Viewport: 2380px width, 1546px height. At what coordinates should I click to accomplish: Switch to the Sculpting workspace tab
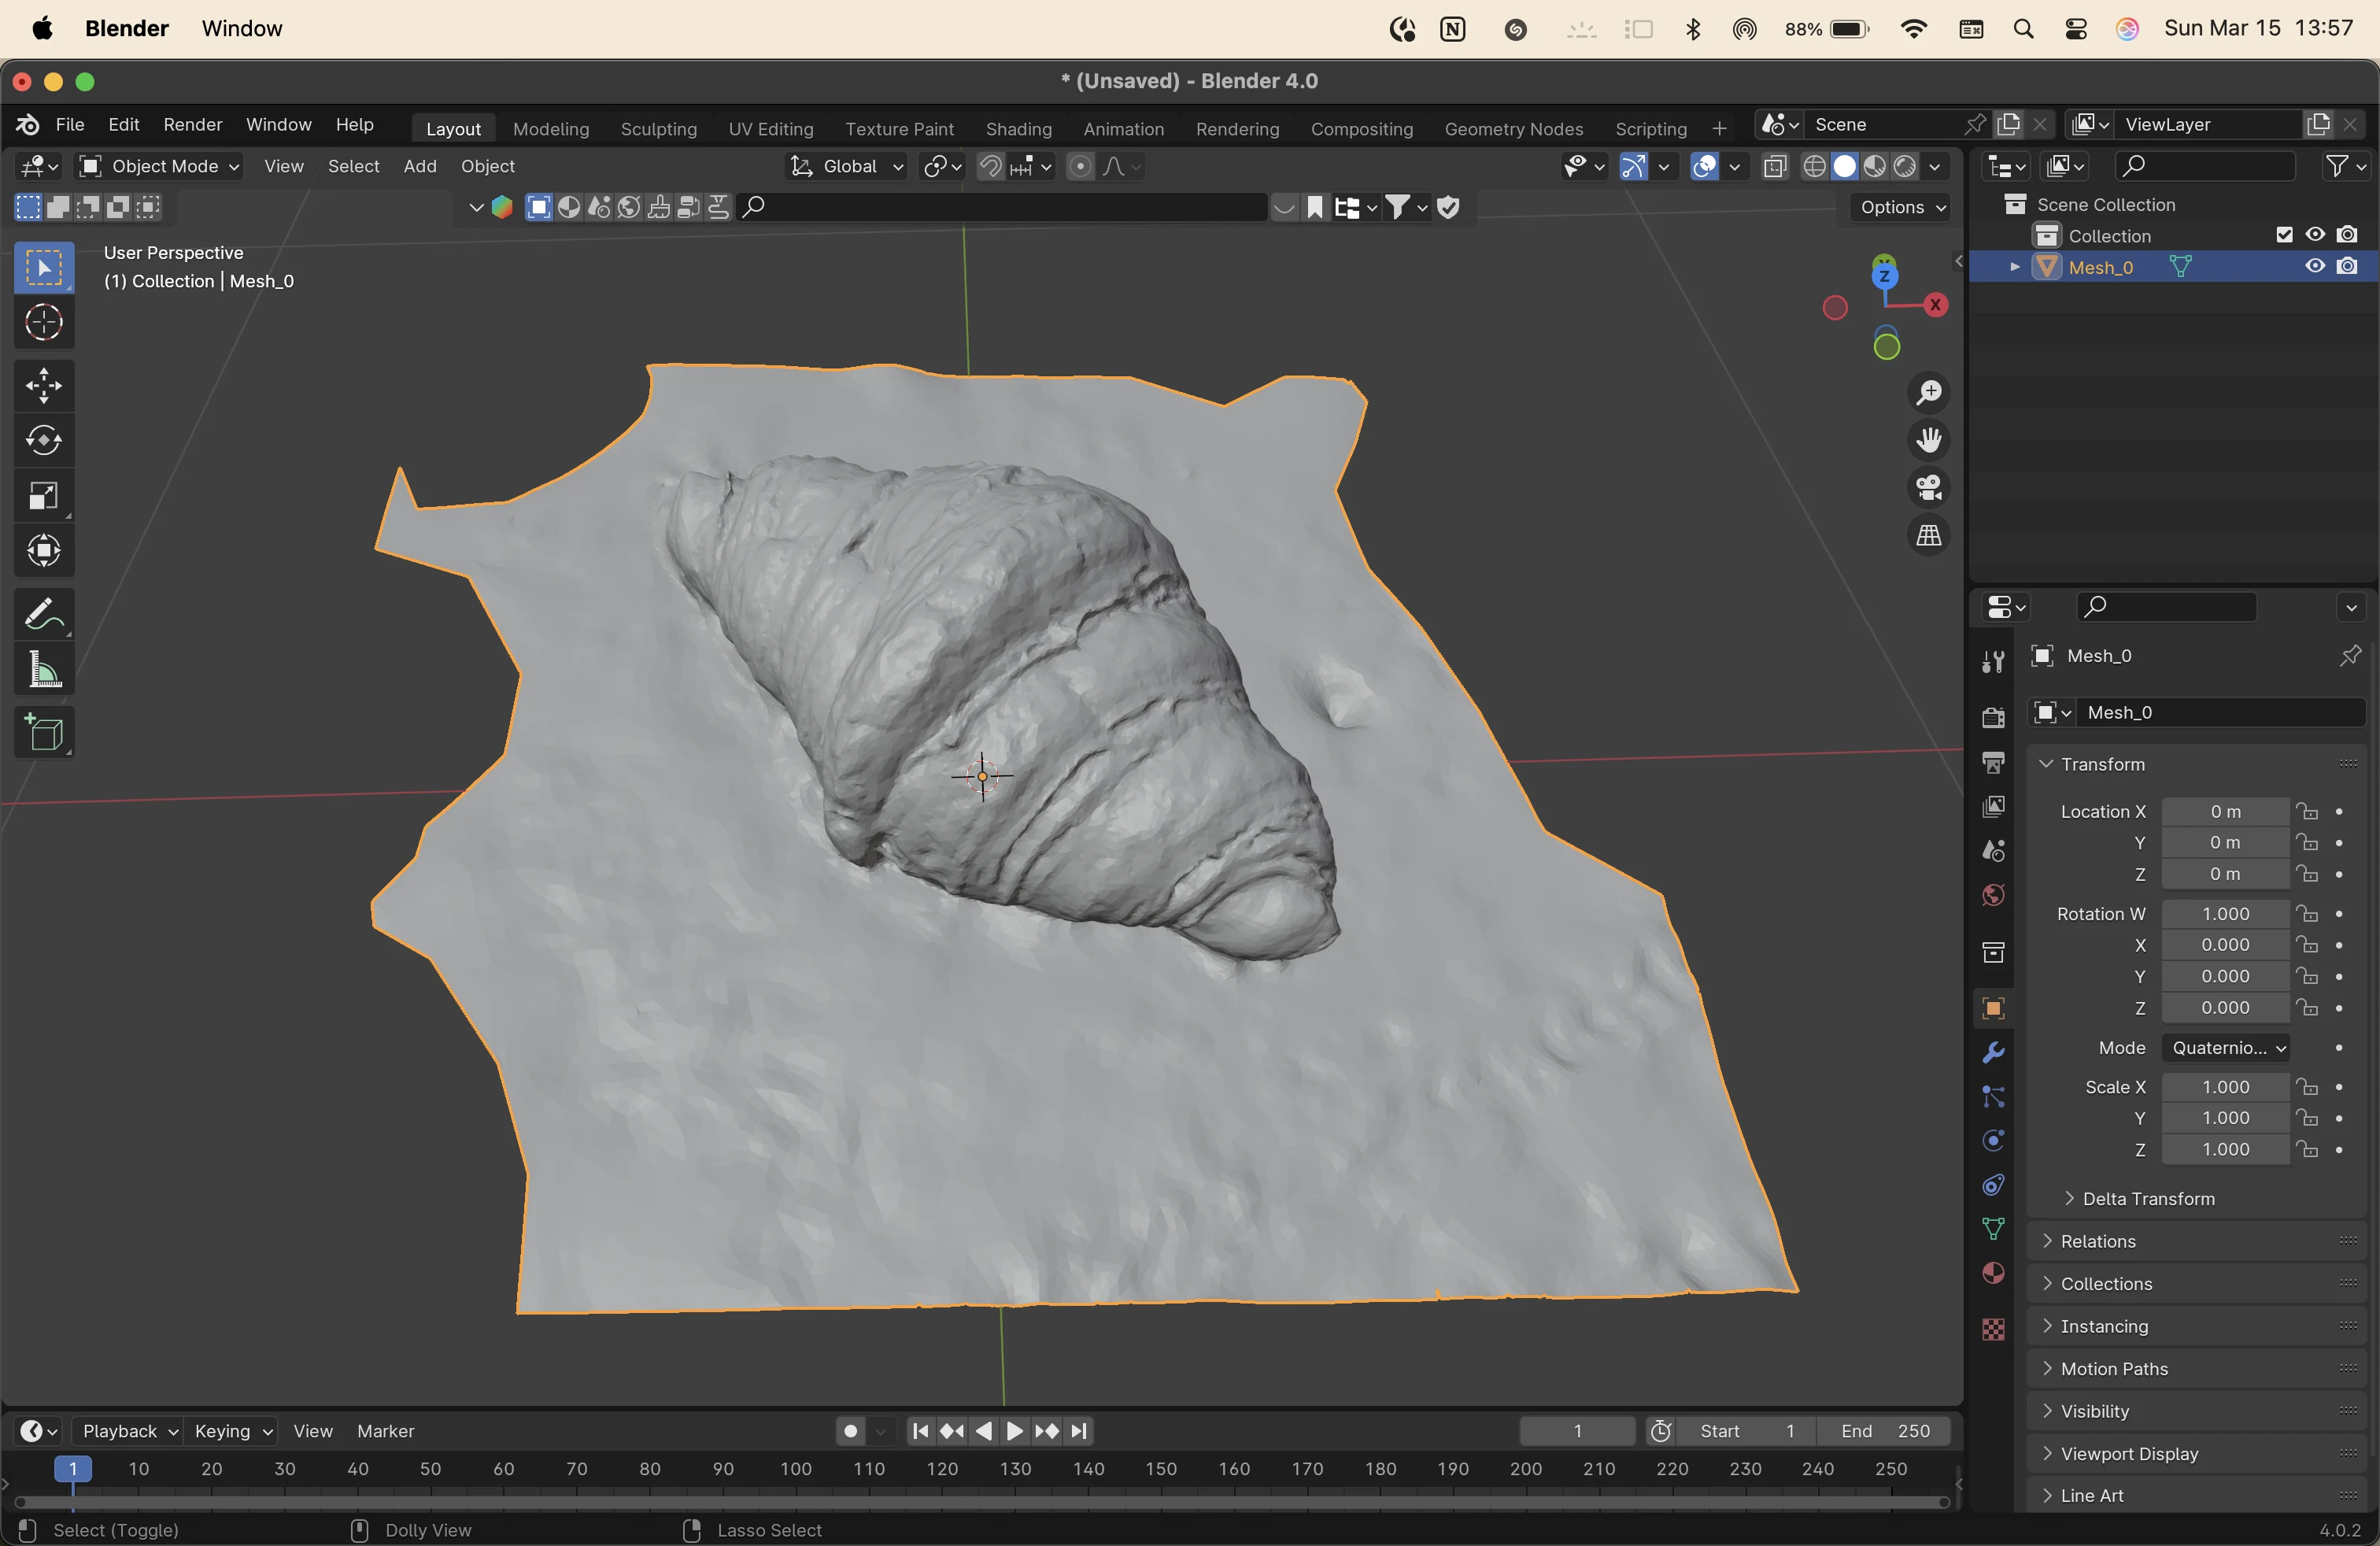[x=658, y=129]
